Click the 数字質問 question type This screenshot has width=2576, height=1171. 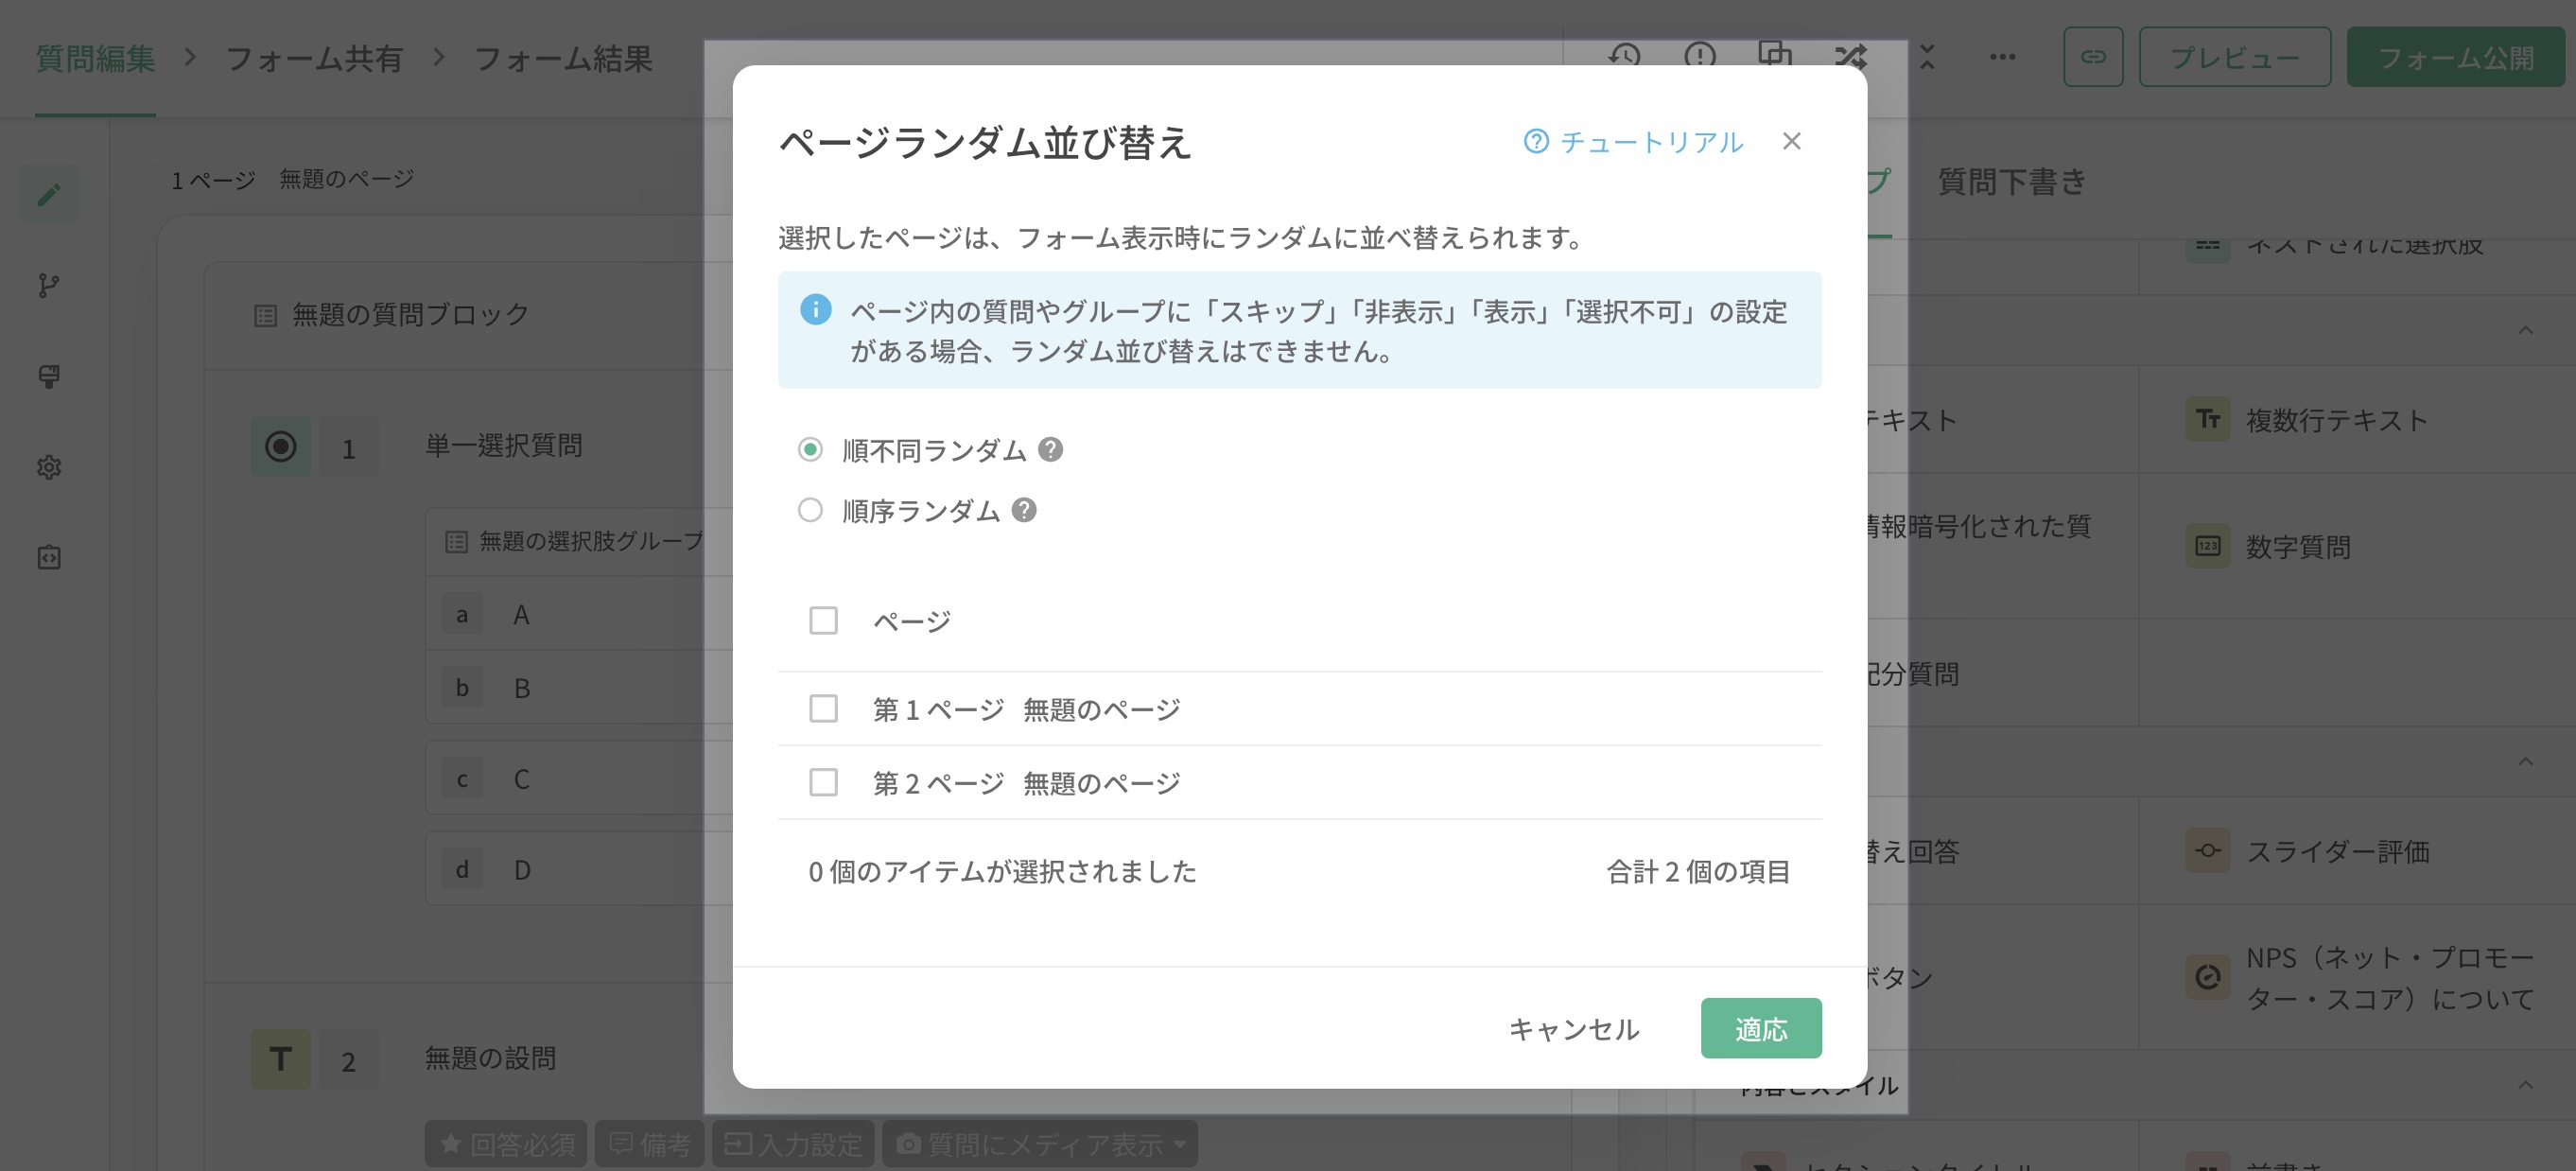[2356, 546]
